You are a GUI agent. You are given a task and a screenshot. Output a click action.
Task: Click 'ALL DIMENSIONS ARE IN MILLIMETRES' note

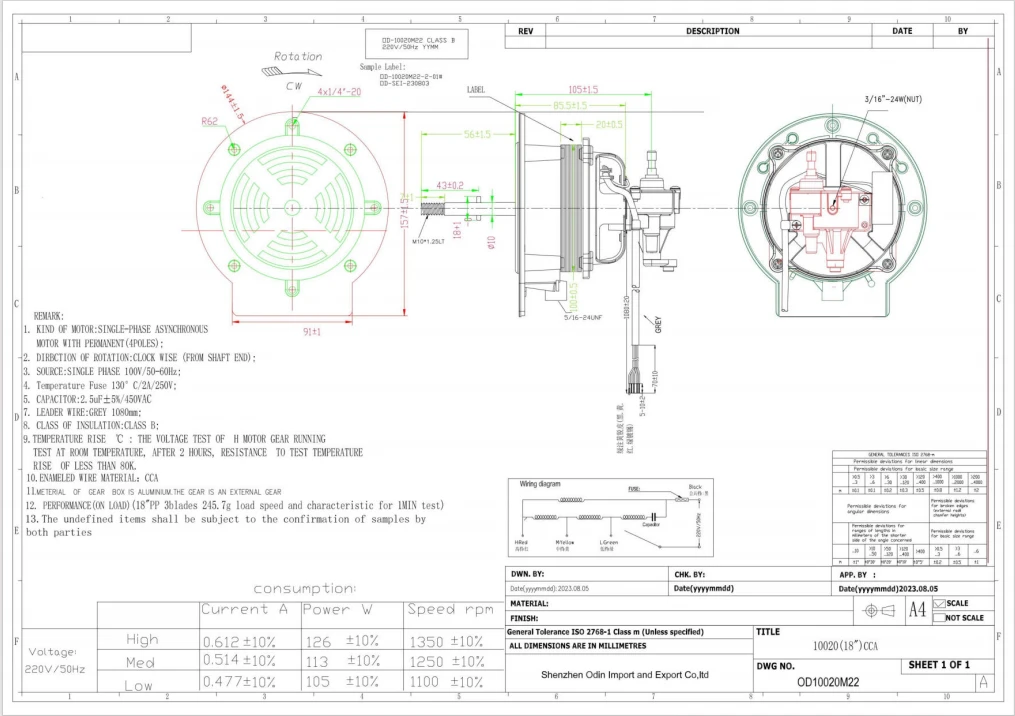577,646
